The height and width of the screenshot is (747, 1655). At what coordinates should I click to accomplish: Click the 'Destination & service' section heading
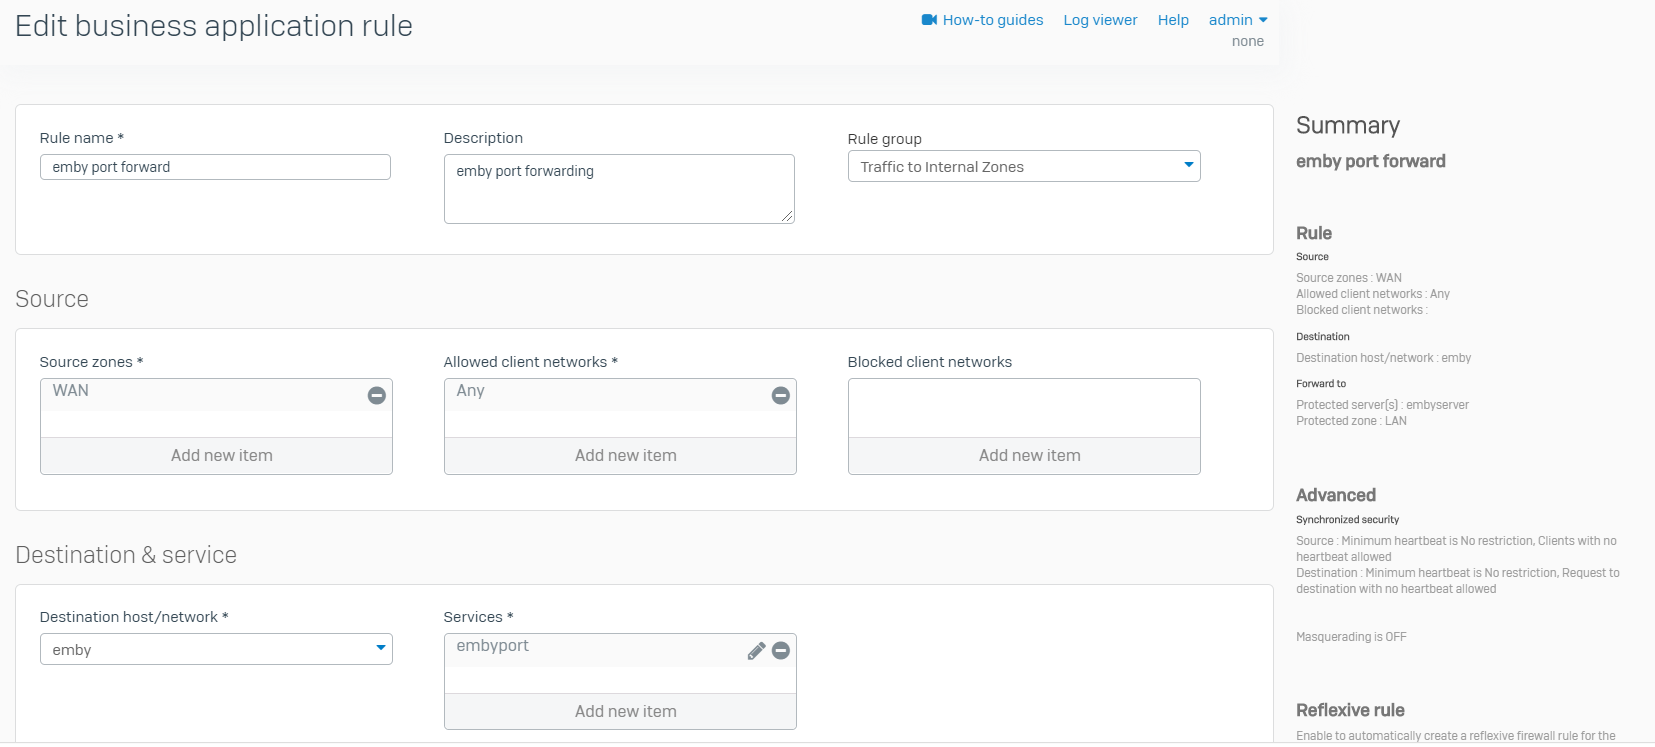tap(126, 555)
